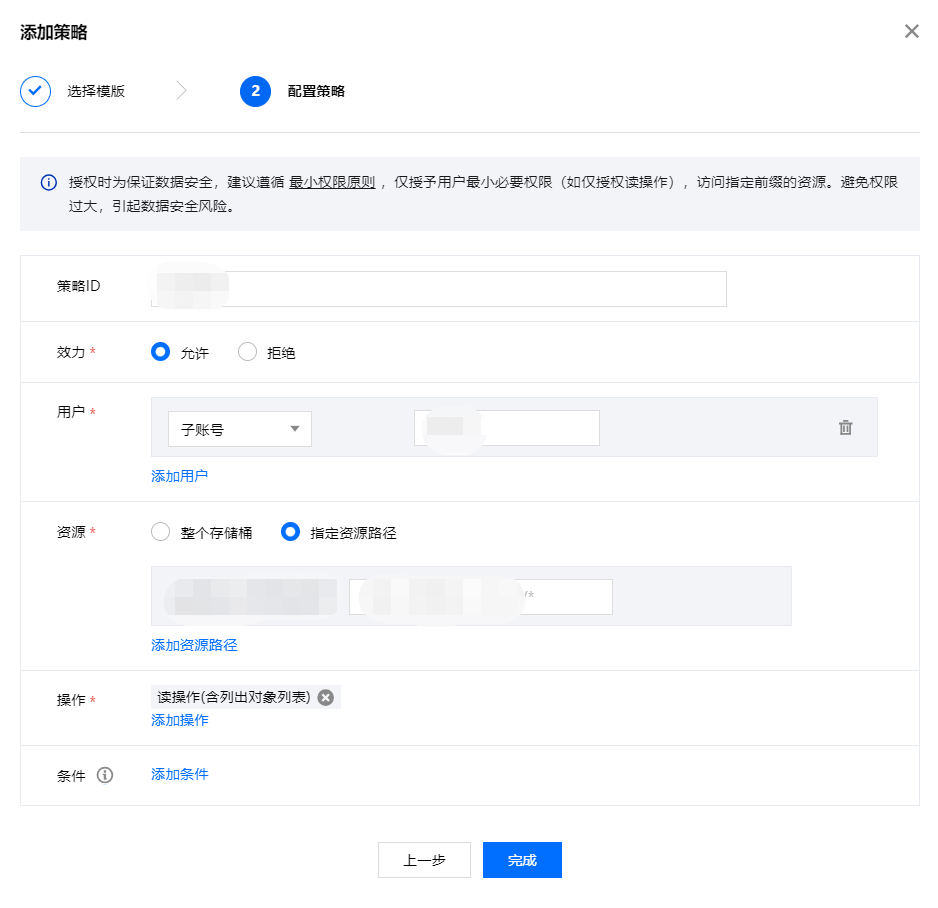Choose 指定资源路径 resource option
938x908 pixels.
291,532
